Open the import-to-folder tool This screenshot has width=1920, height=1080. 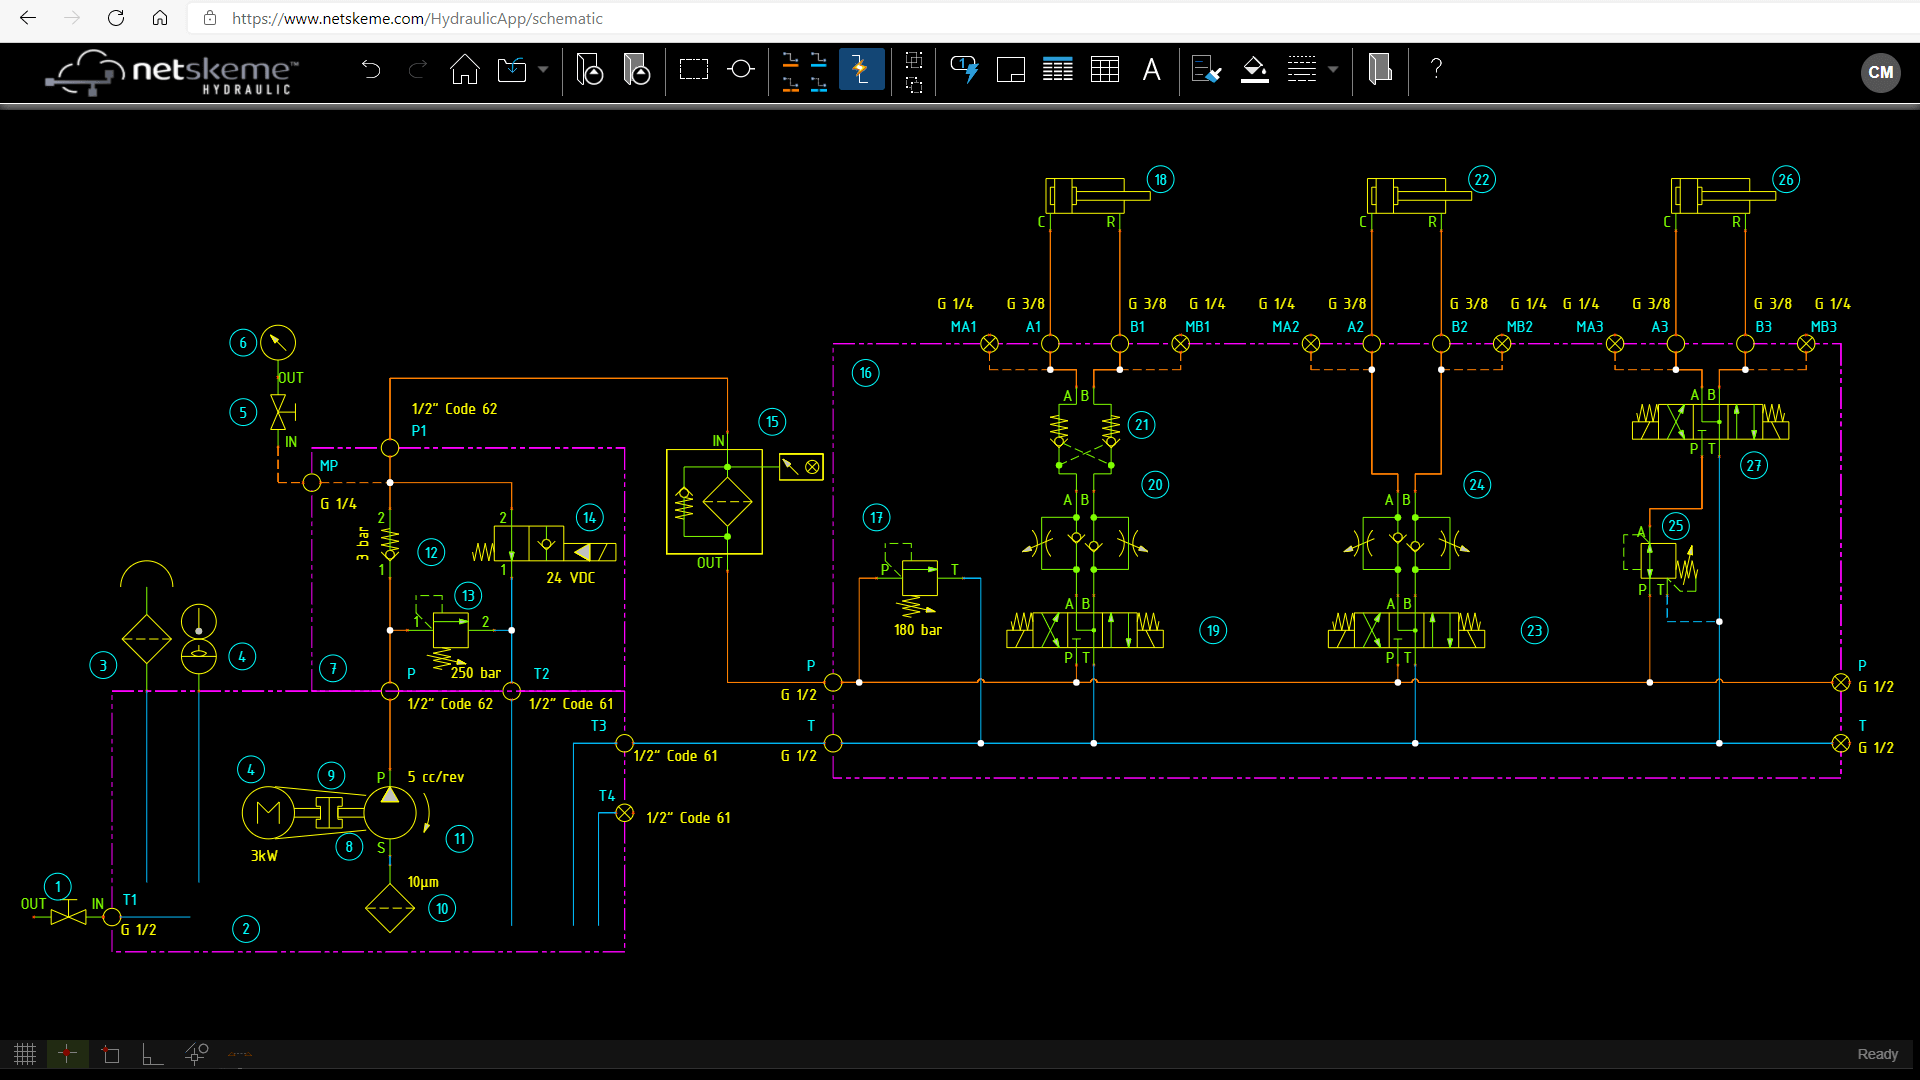512,69
